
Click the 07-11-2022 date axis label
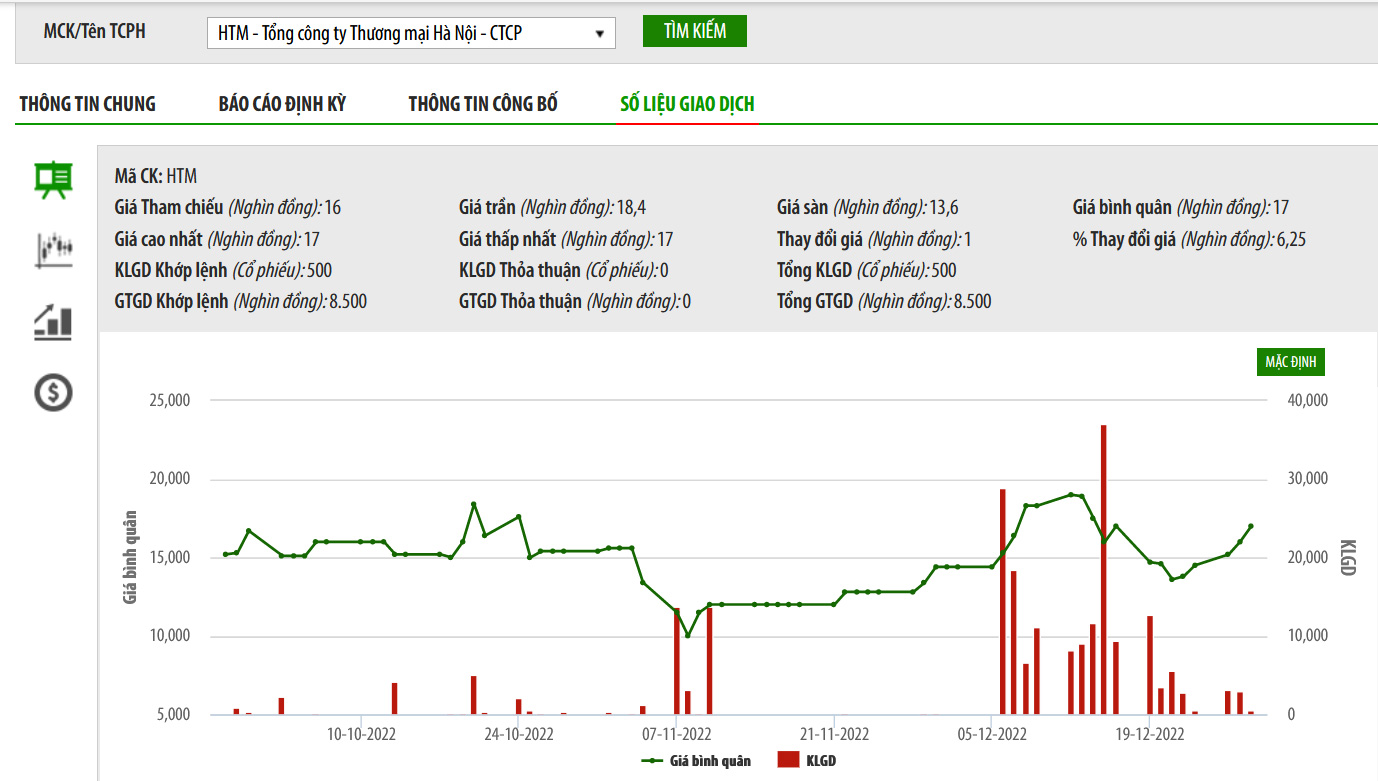tap(676, 735)
